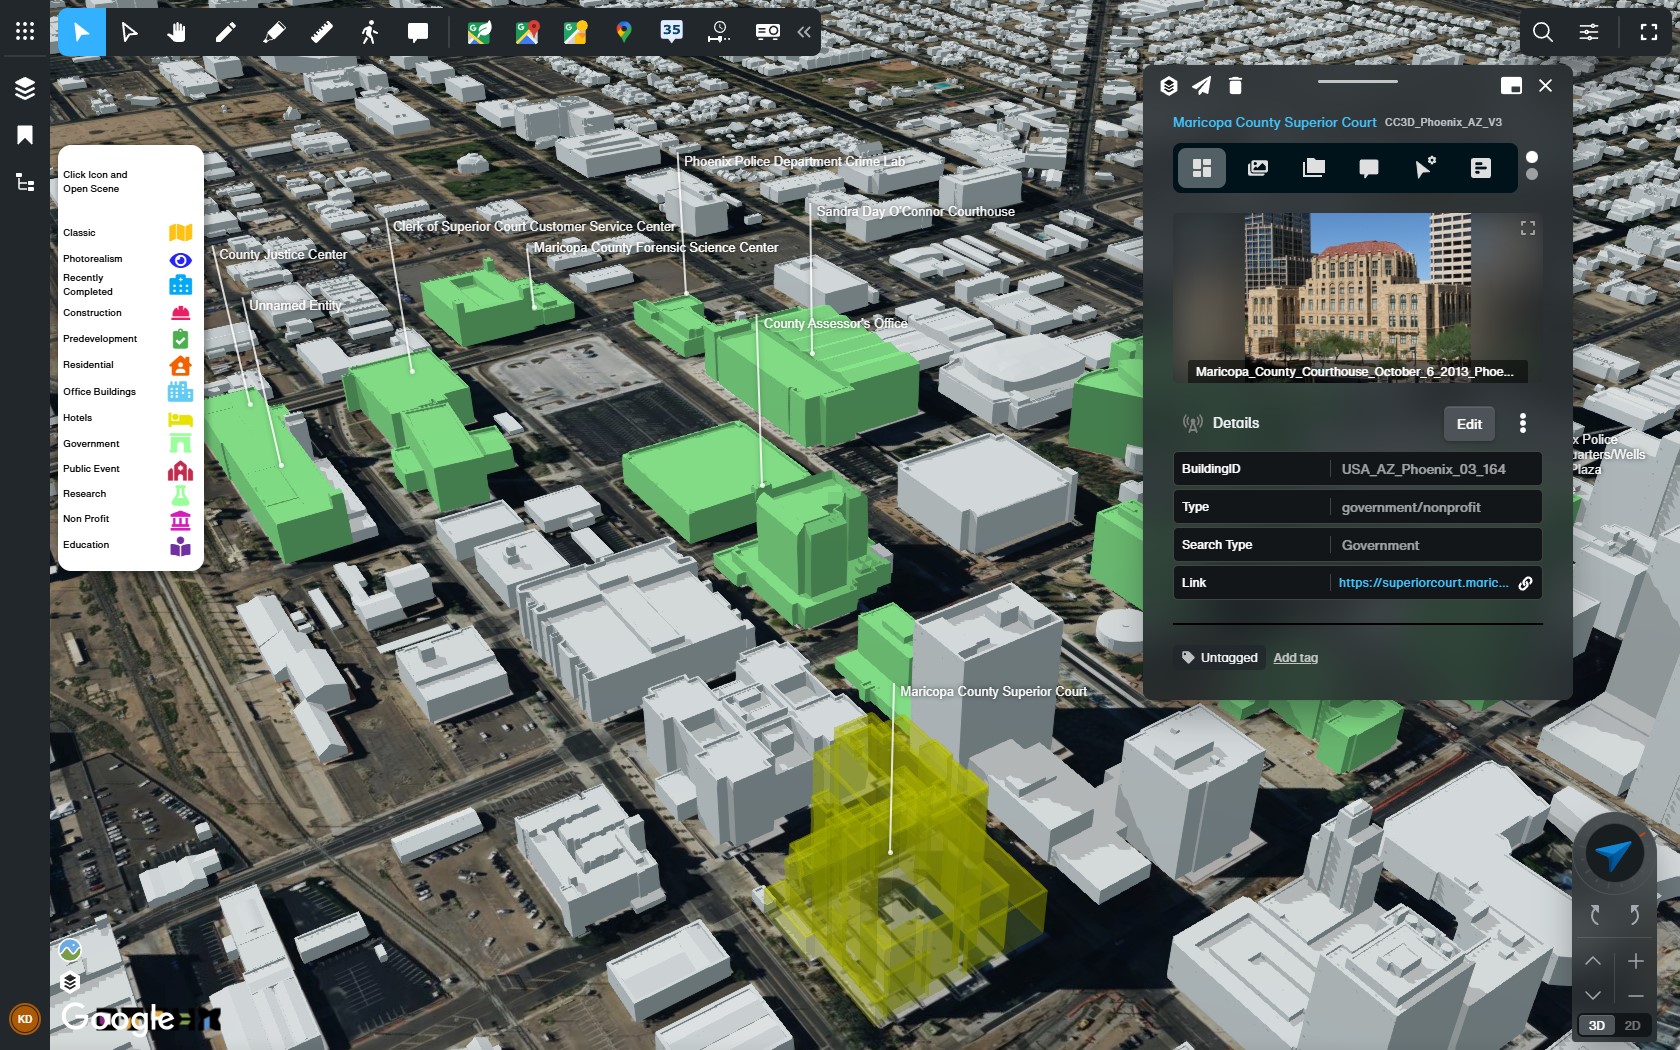Enable walking pedestrian mode
1680x1050 pixels.
tap(369, 32)
